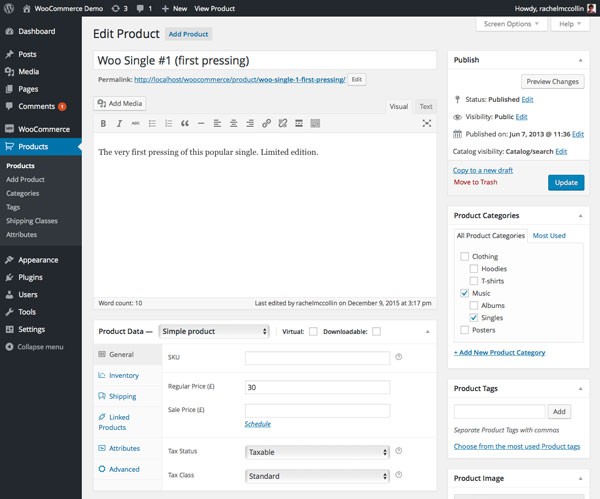Apply italic formatting in the editor toolbar

(x=119, y=123)
